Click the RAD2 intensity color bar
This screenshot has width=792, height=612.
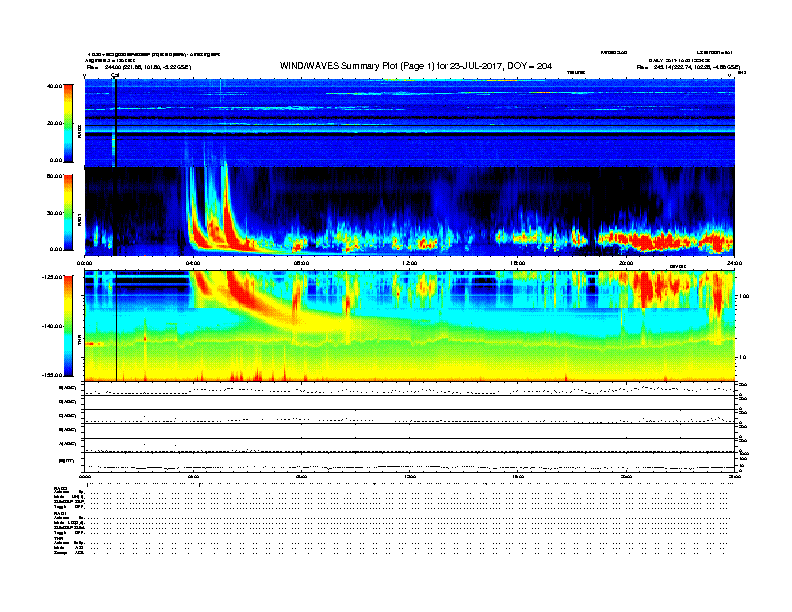(68, 123)
